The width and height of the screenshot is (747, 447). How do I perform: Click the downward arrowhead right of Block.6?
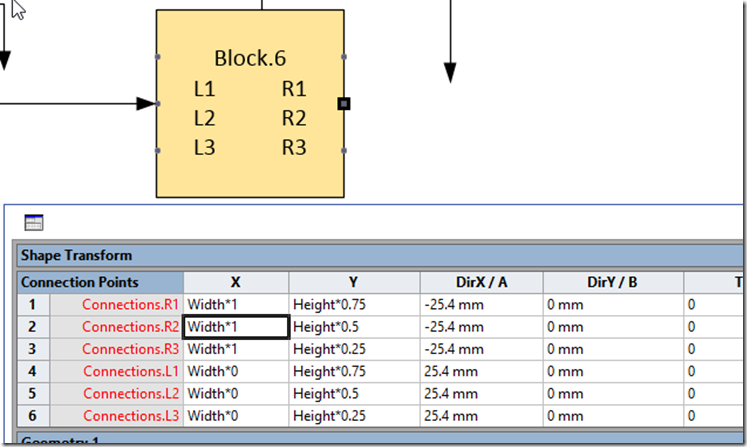[450, 72]
